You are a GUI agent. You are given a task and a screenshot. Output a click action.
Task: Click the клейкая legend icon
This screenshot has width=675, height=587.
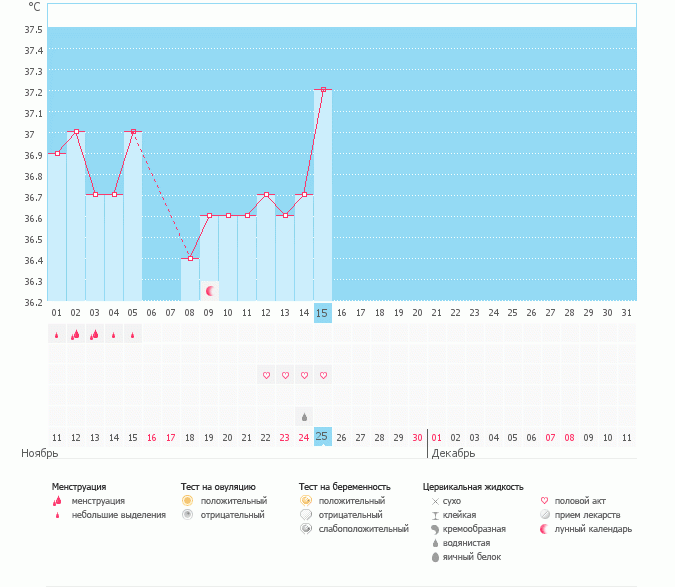pyautogui.click(x=435, y=516)
